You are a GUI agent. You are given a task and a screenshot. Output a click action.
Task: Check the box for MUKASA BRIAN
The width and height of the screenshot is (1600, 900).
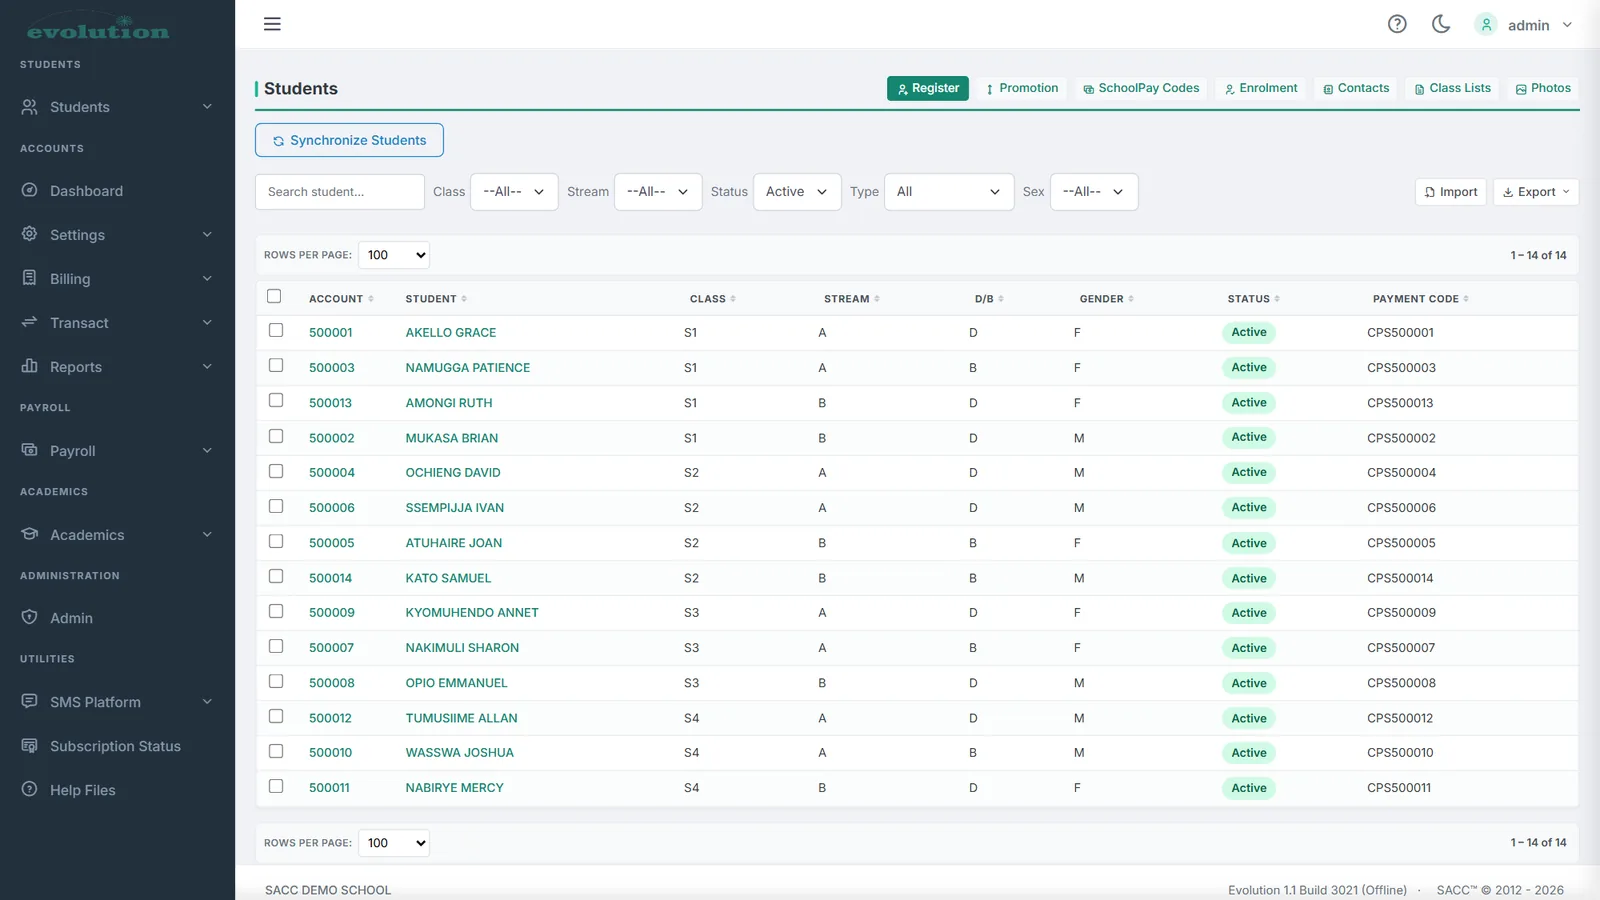click(276, 436)
